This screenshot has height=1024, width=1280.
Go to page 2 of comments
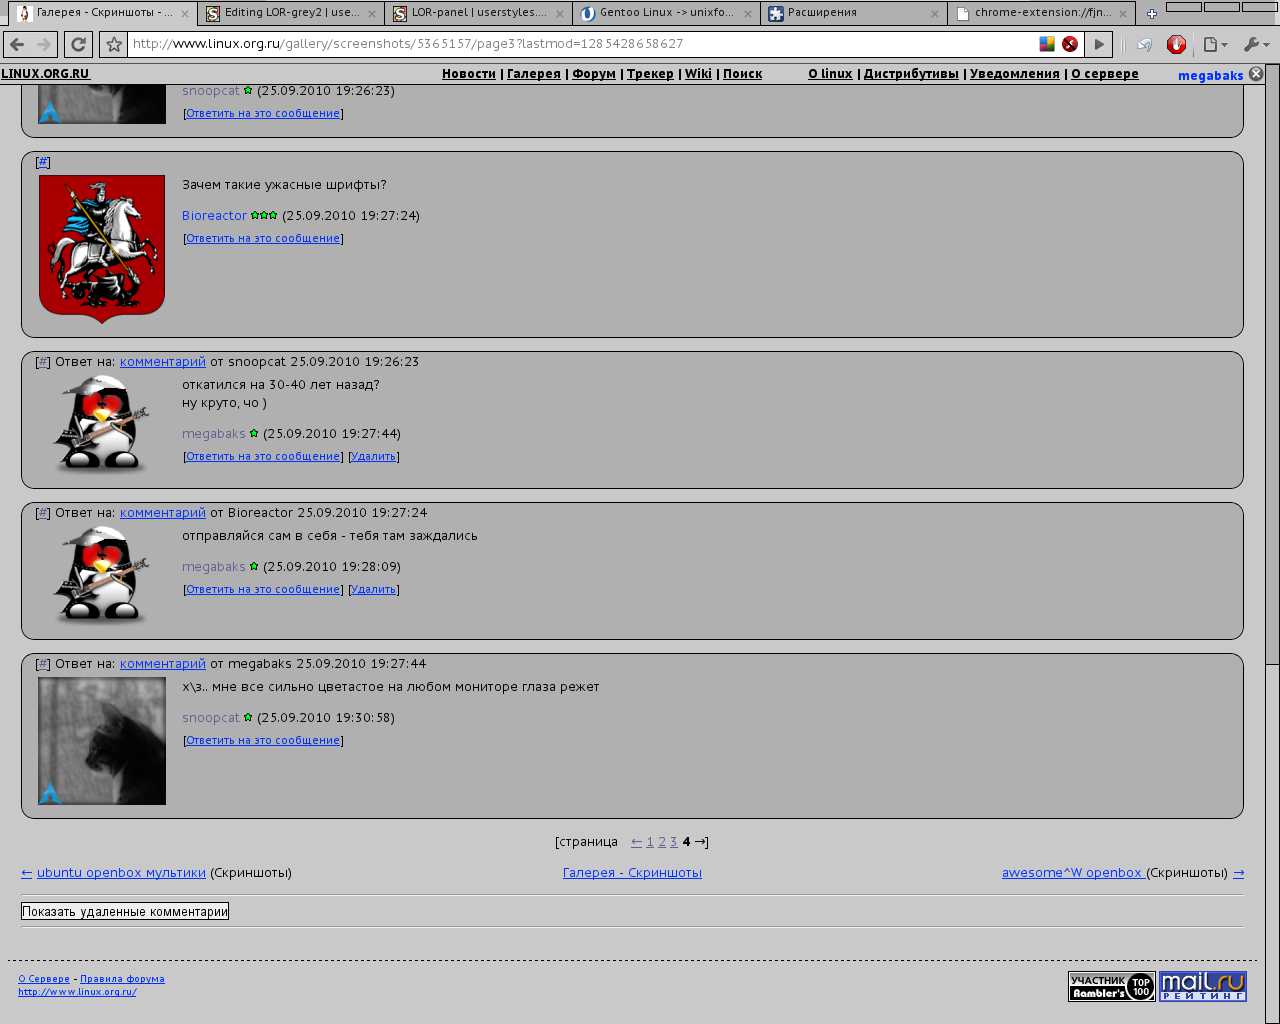pos(662,842)
